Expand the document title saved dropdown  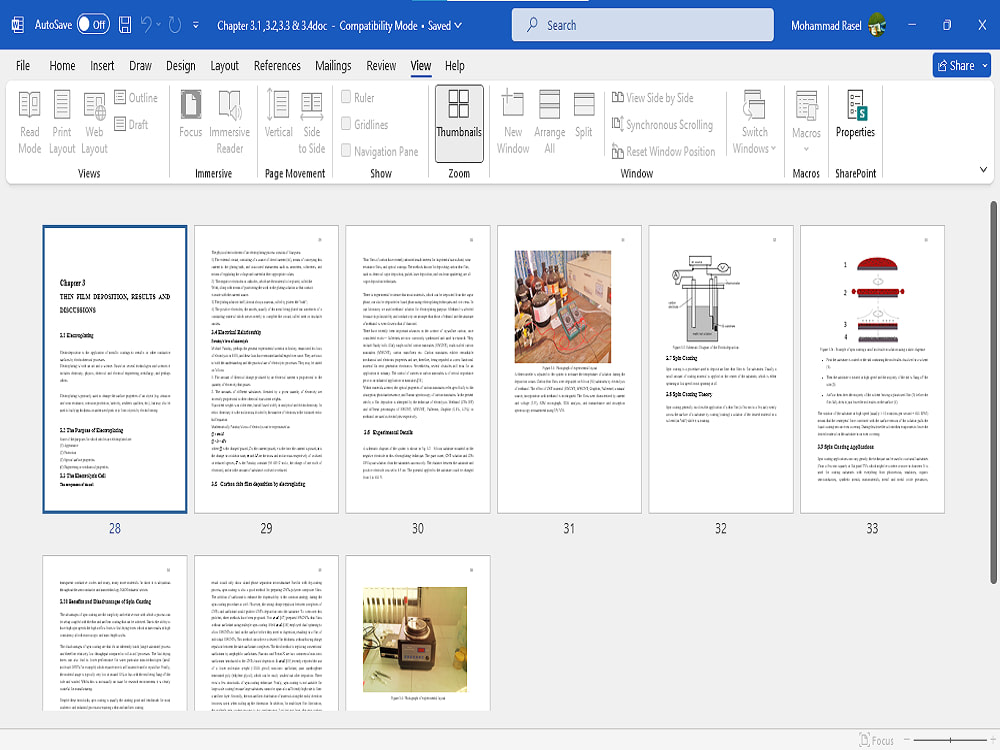click(458, 26)
